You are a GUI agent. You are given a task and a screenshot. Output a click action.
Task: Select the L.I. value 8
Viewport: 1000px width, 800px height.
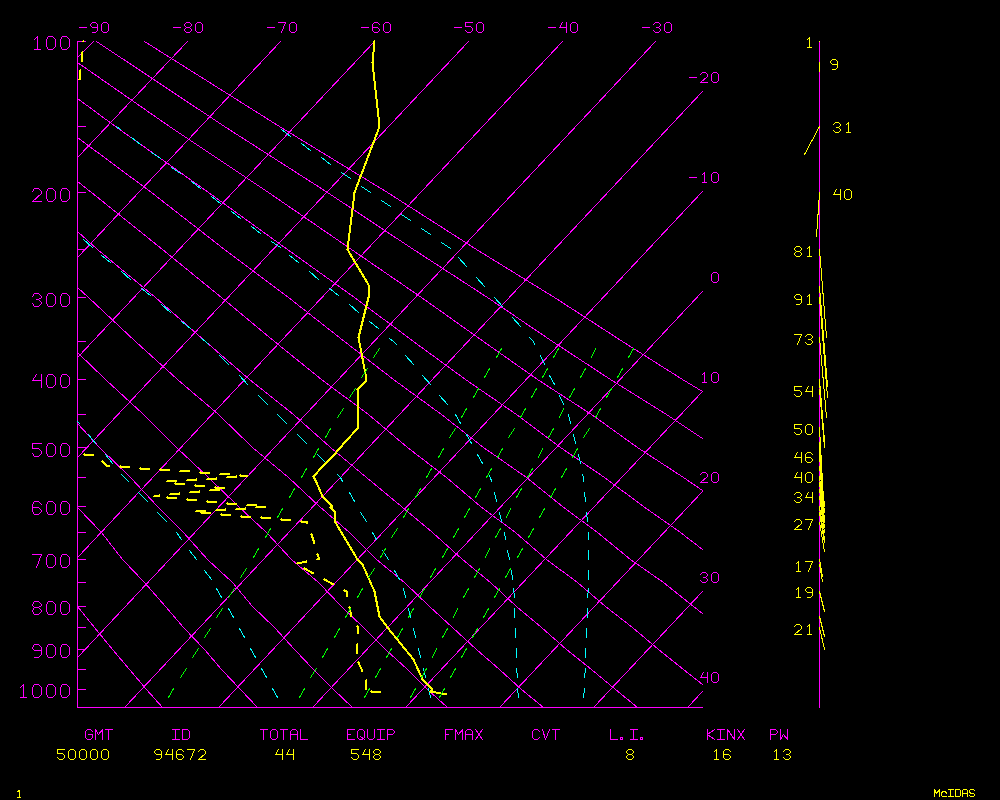point(630,755)
